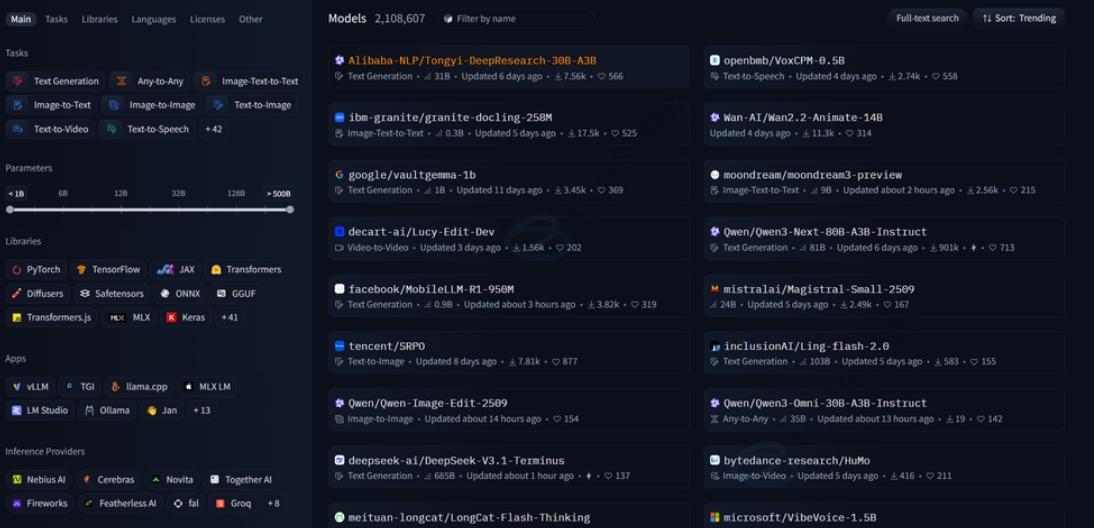The image size is (1094, 528).
Task: Filter by Text Generation task
Action: pyautogui.click(x=56, y=81)
